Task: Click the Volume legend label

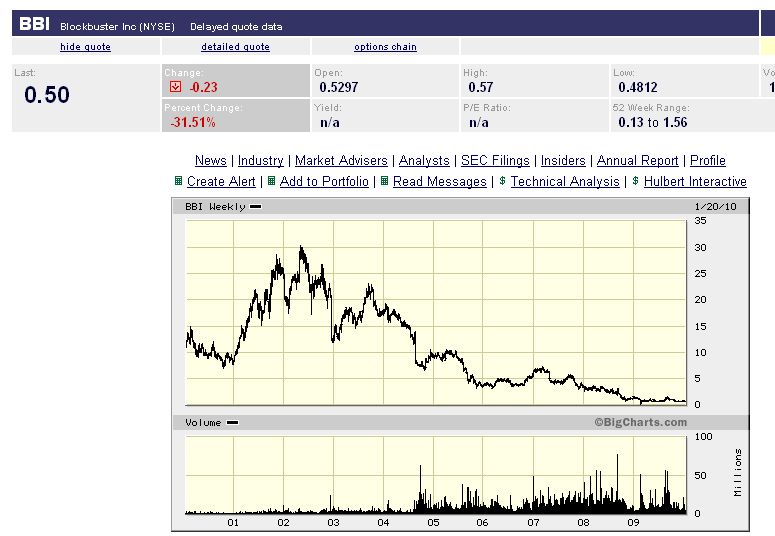Action: click(x=203, y=423)
